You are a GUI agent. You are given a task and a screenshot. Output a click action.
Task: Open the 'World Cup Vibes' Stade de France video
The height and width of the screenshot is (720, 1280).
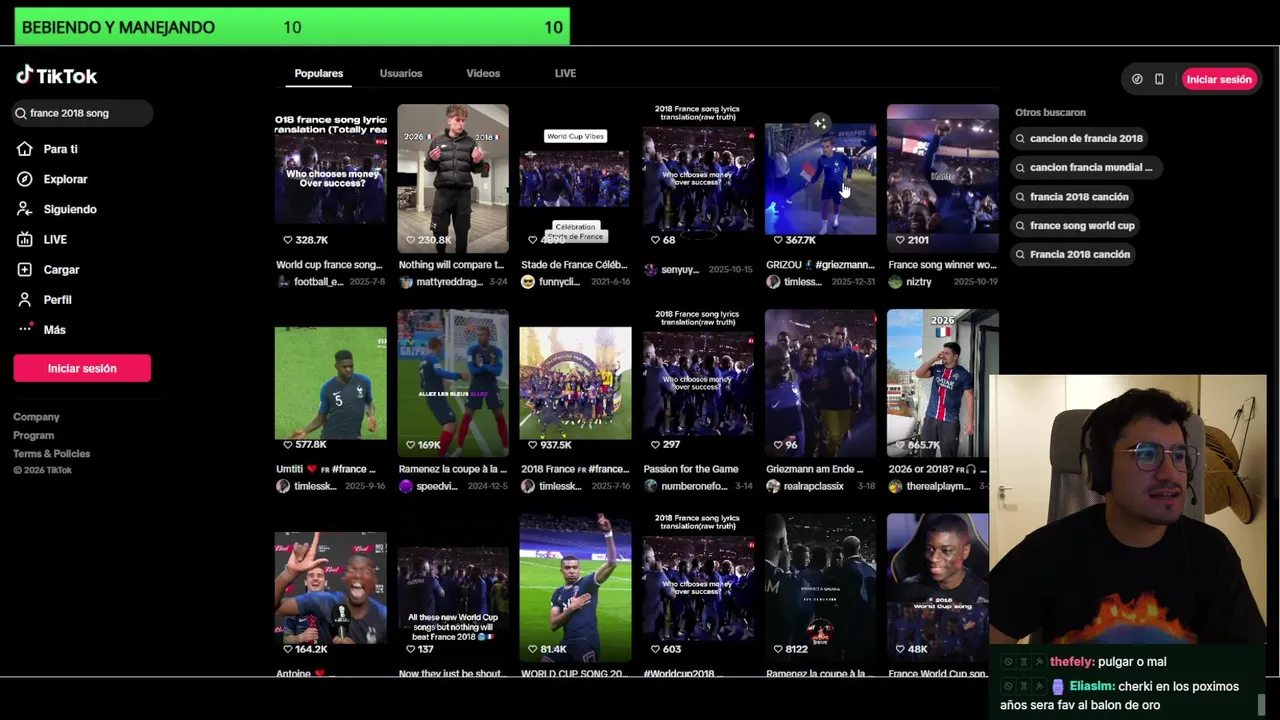tap(575, 179)
